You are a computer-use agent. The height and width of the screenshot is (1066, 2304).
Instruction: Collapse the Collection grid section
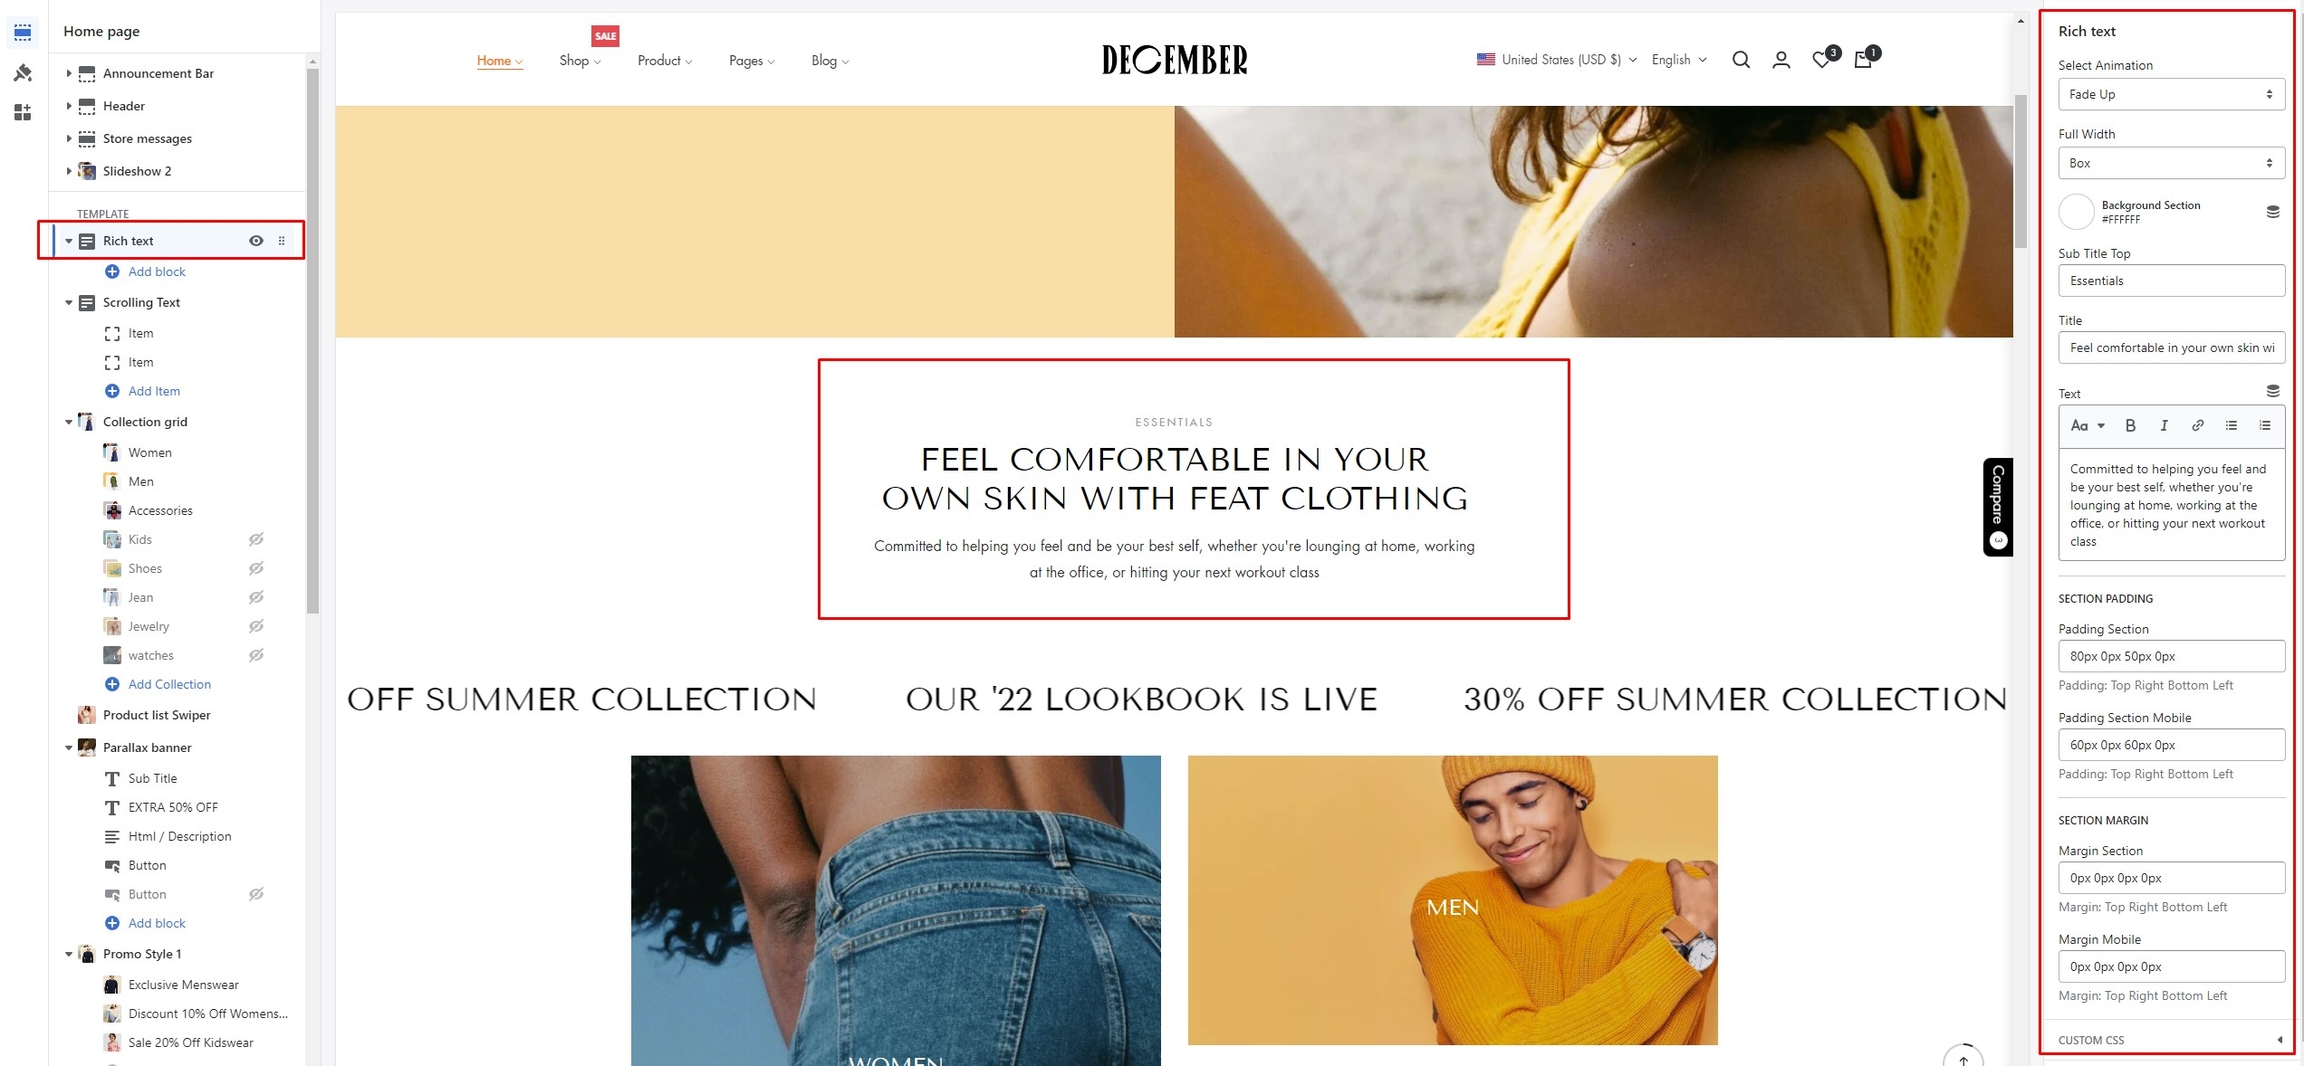pyautogui.click(x=68, y=422)
